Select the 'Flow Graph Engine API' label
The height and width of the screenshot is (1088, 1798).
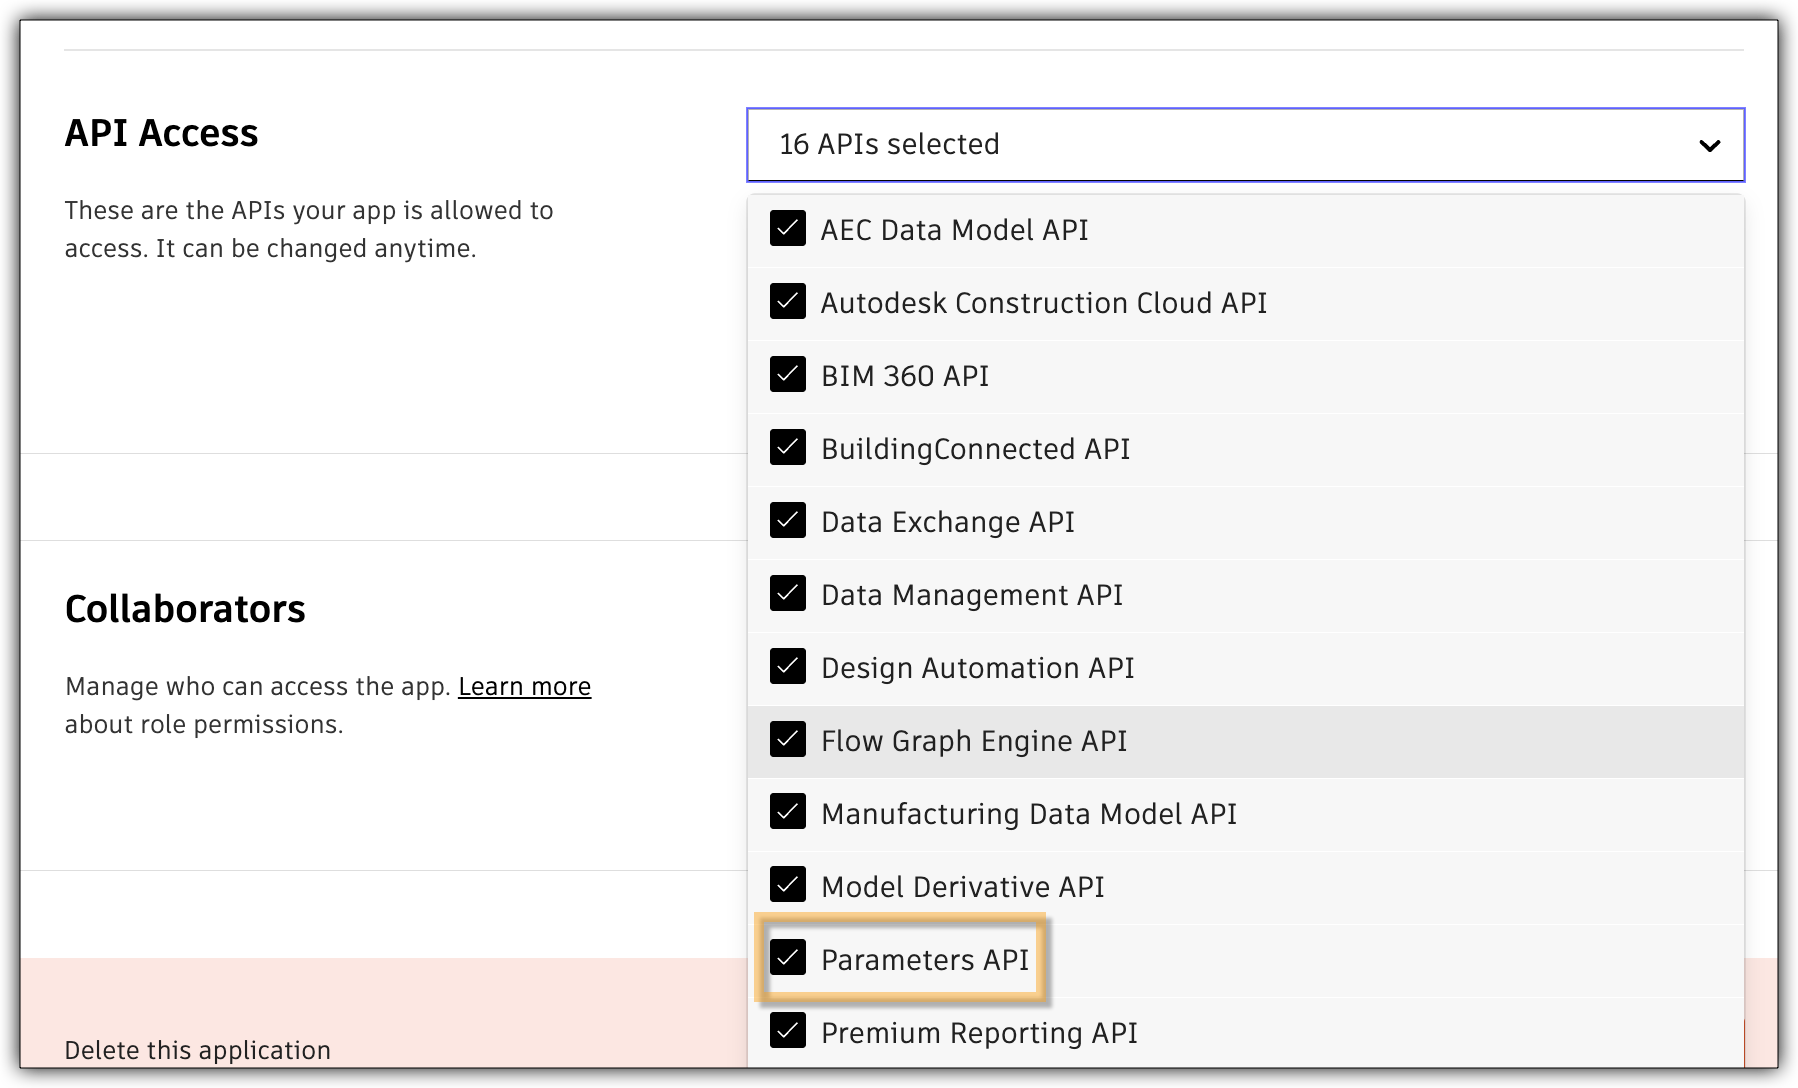pos(974,742)
